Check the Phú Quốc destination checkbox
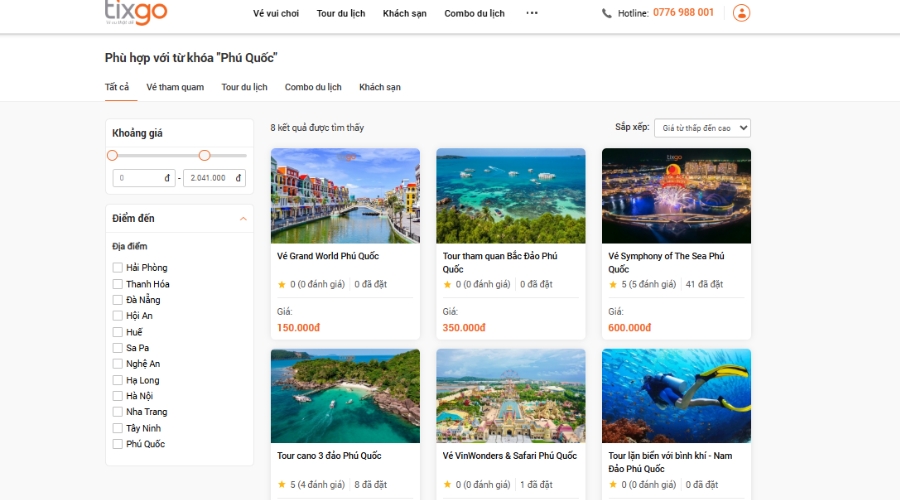Image resolution: width=900 pixels, height=500 pixels. 118,444
